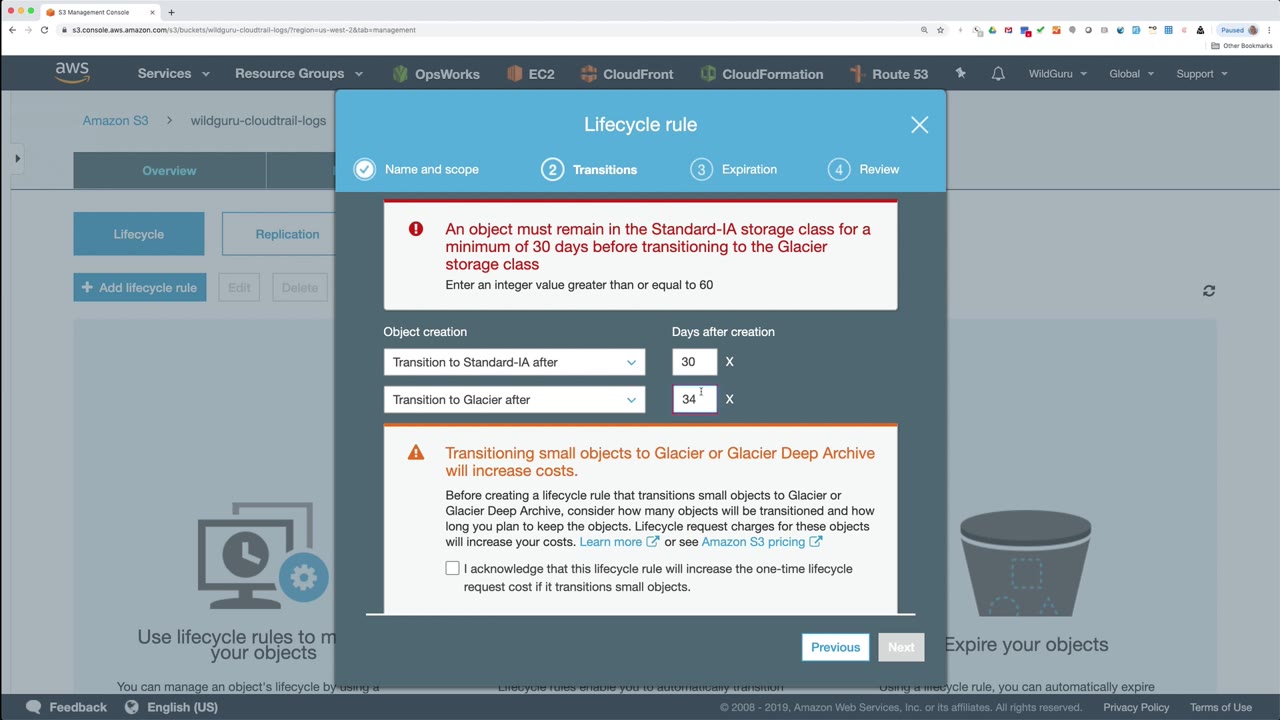This screenshot has height=720, width=1280.
Task: Click the language globe icon
Action: (x=131, y=707)
